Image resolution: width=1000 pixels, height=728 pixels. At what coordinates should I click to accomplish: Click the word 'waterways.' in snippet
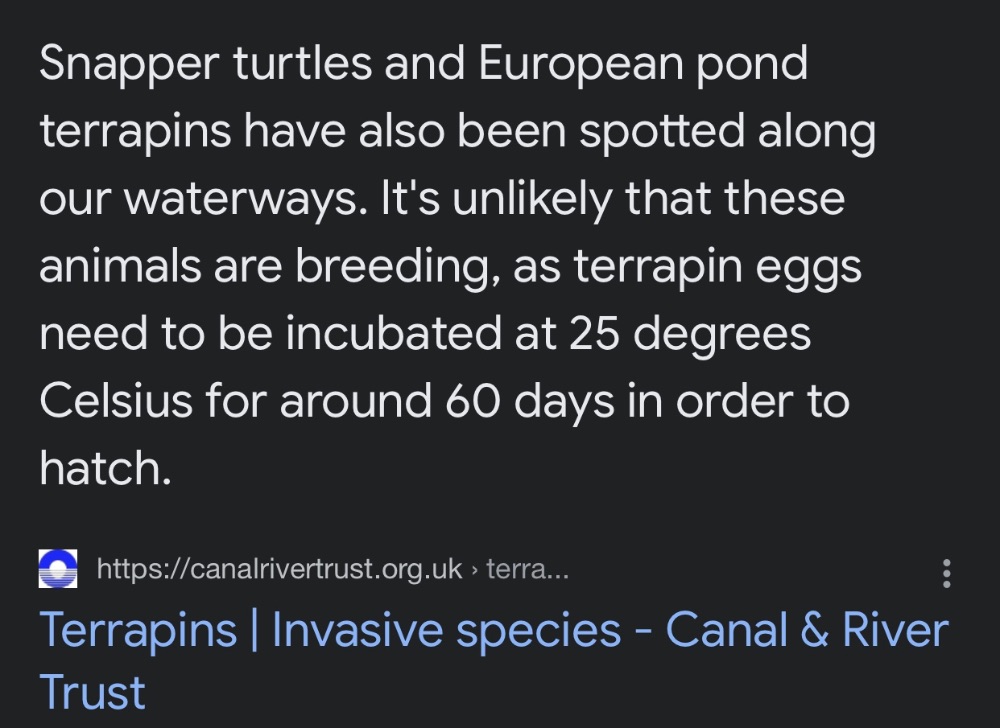[246, 199]
